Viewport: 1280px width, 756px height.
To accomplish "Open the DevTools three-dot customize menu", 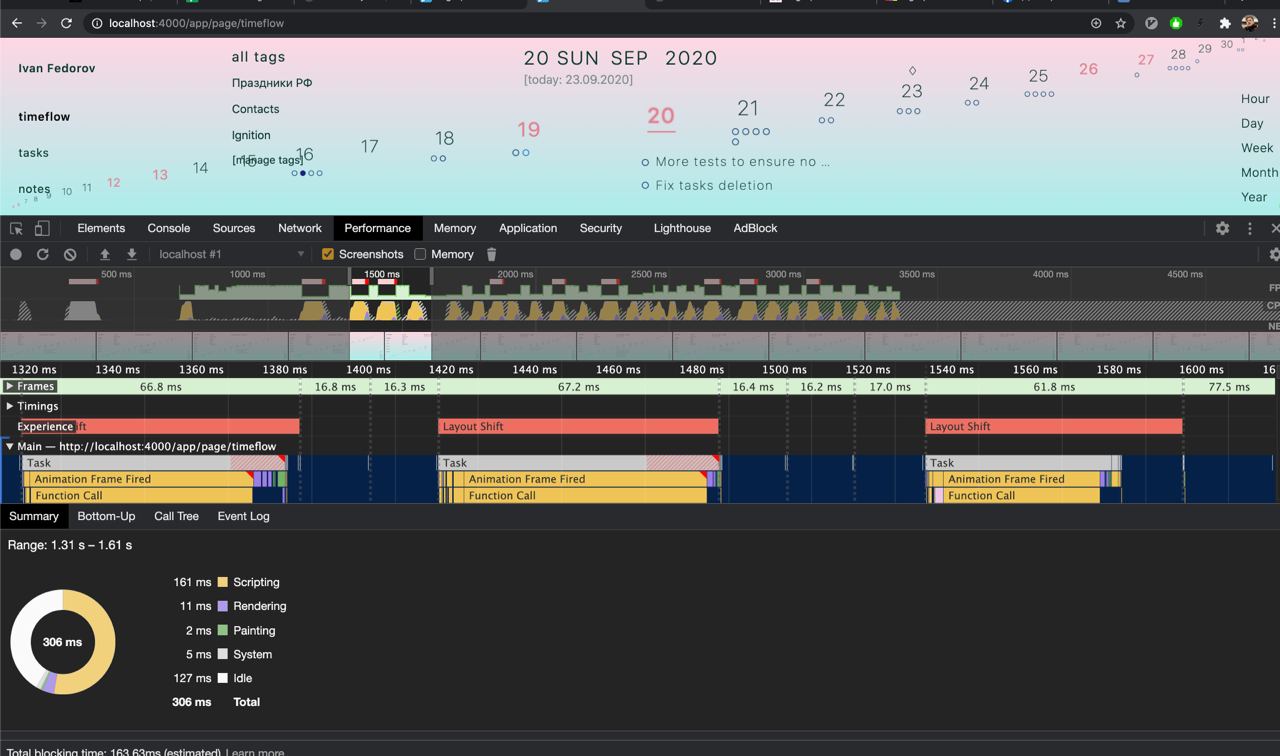I will (1249, 229).
